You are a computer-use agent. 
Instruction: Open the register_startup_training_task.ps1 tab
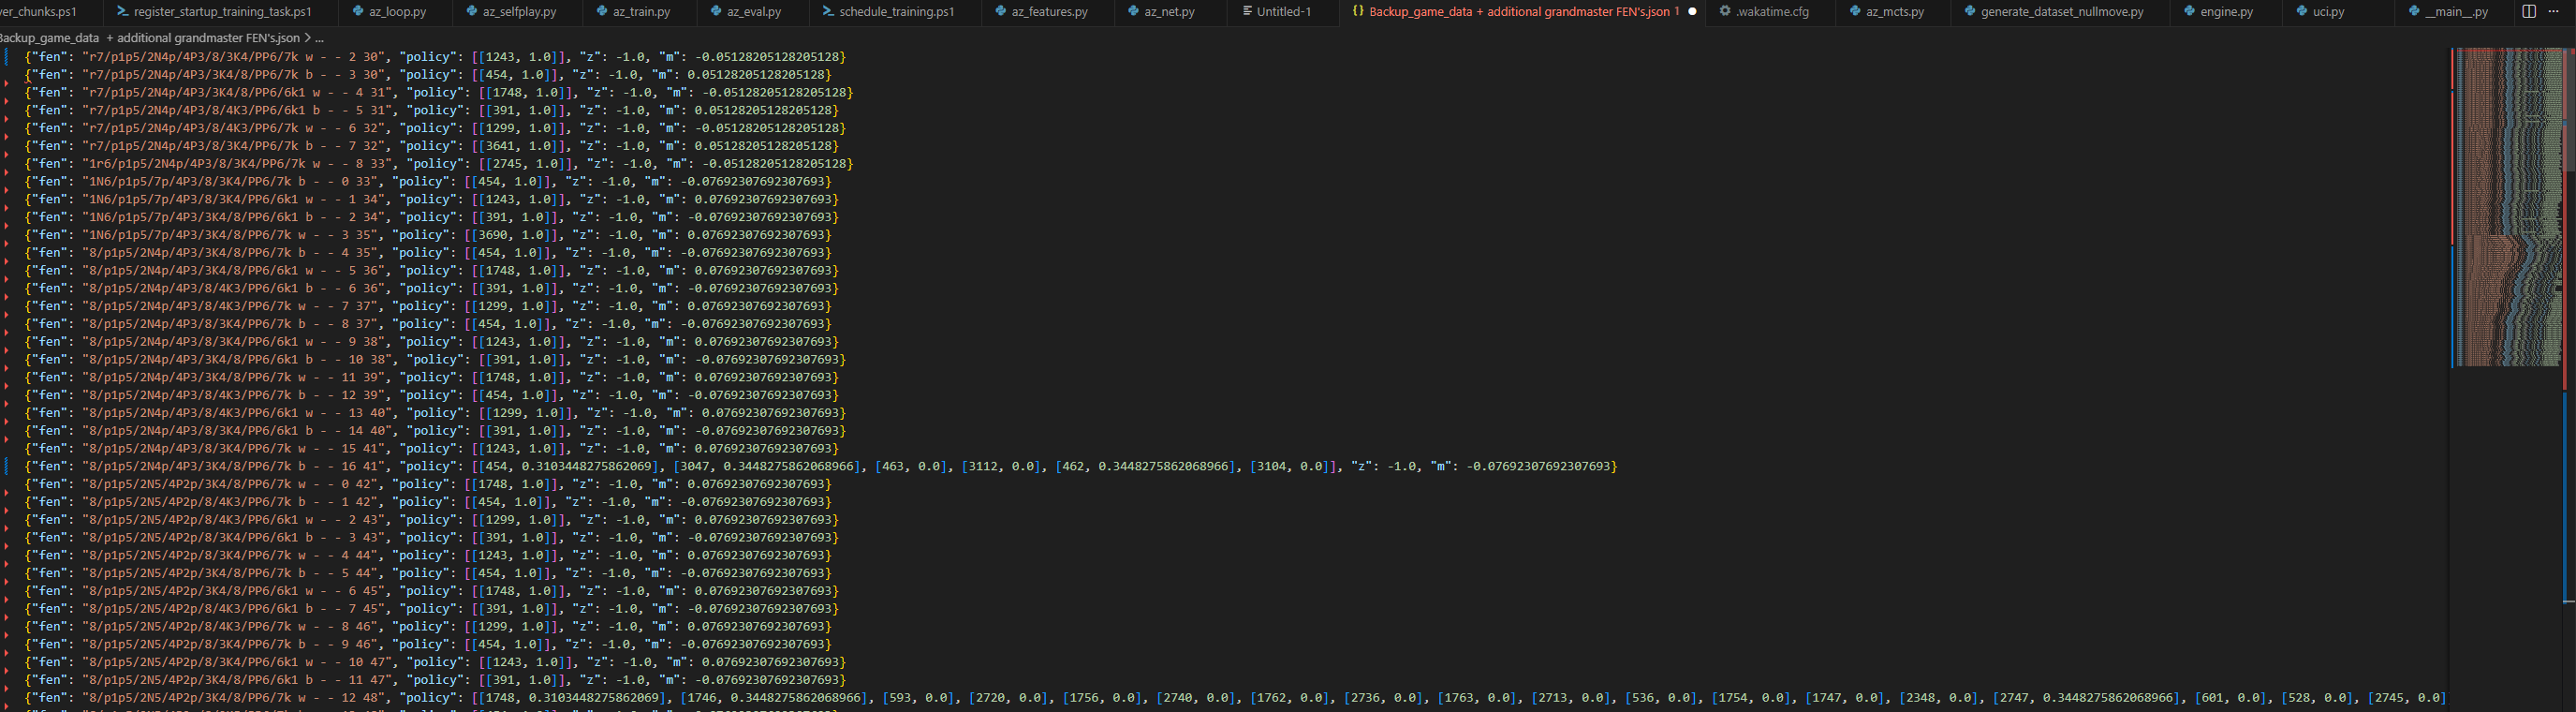point(222,12)
